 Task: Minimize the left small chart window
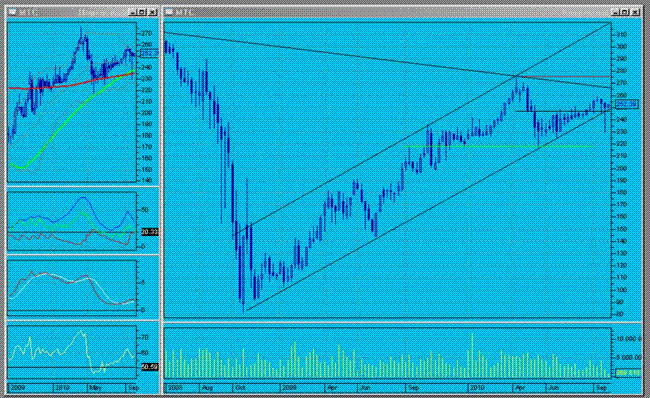tap(133, 12)
